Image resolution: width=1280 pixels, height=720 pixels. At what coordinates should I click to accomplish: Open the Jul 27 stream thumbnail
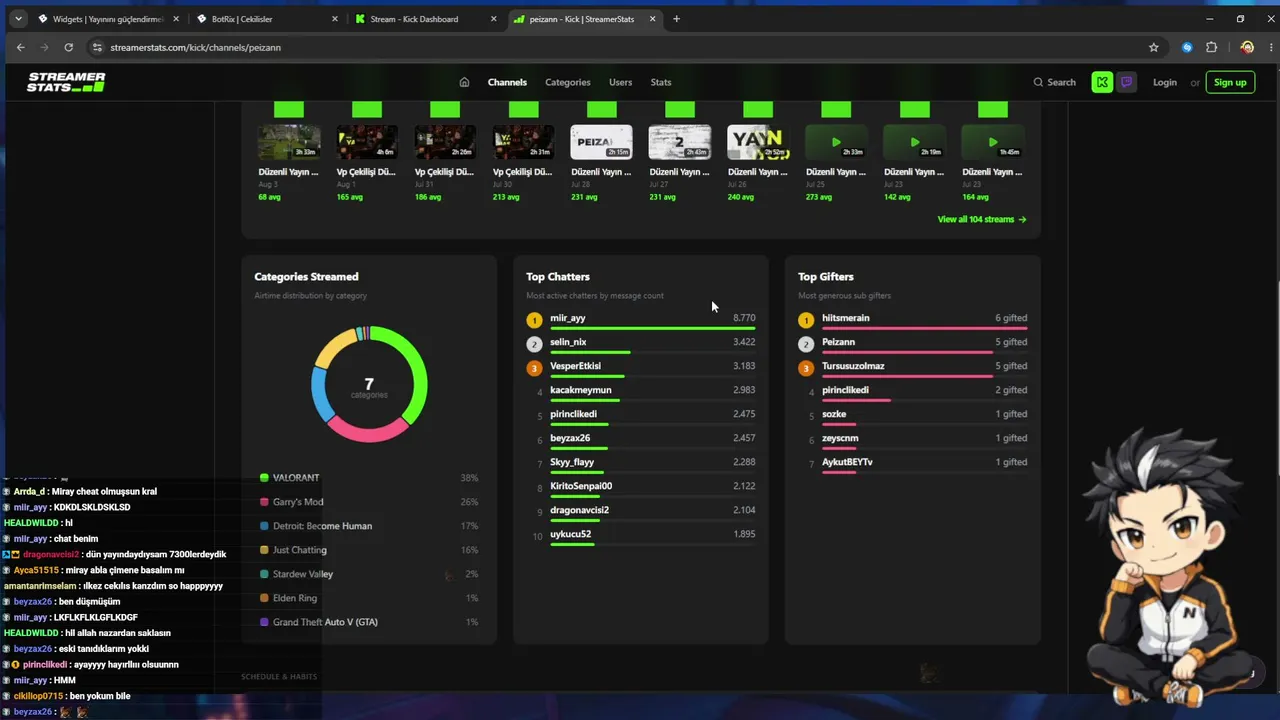click(680, 142)
